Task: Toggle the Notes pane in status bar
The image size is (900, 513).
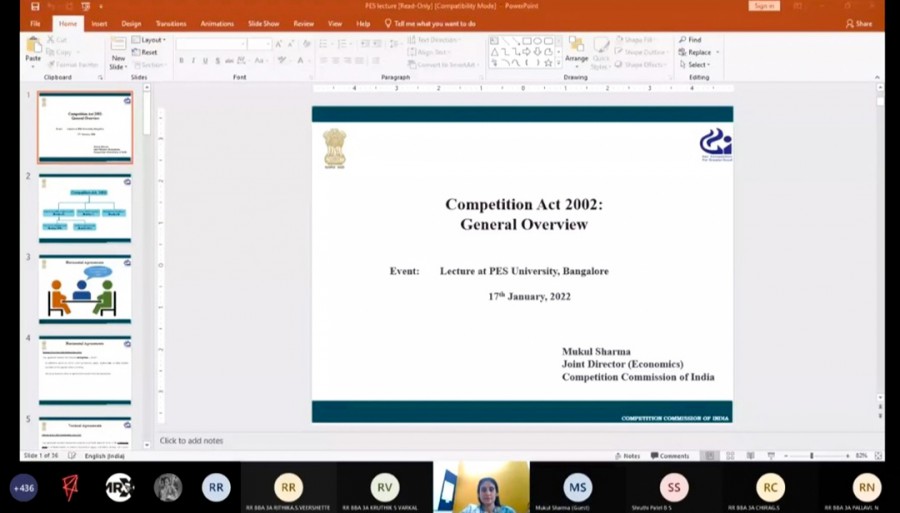Action: coord(627,456)
